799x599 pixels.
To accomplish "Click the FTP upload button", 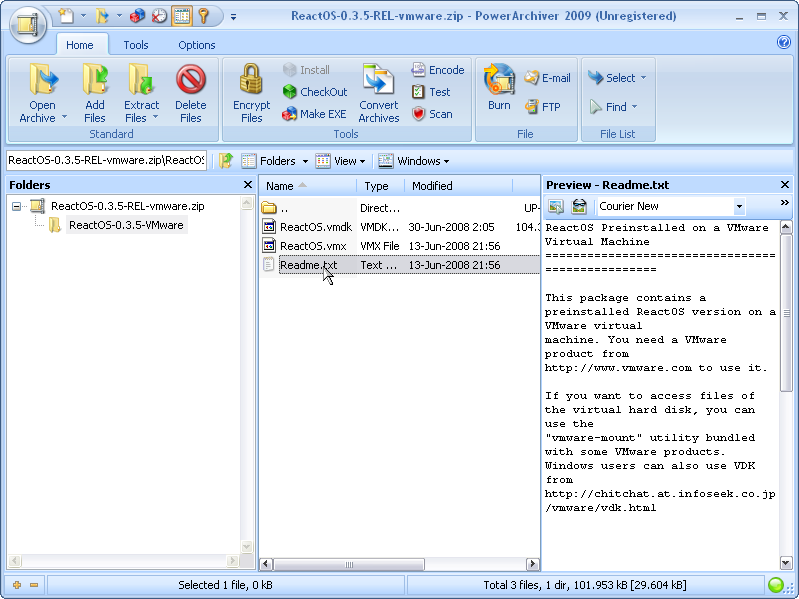I will pos(543,106).
